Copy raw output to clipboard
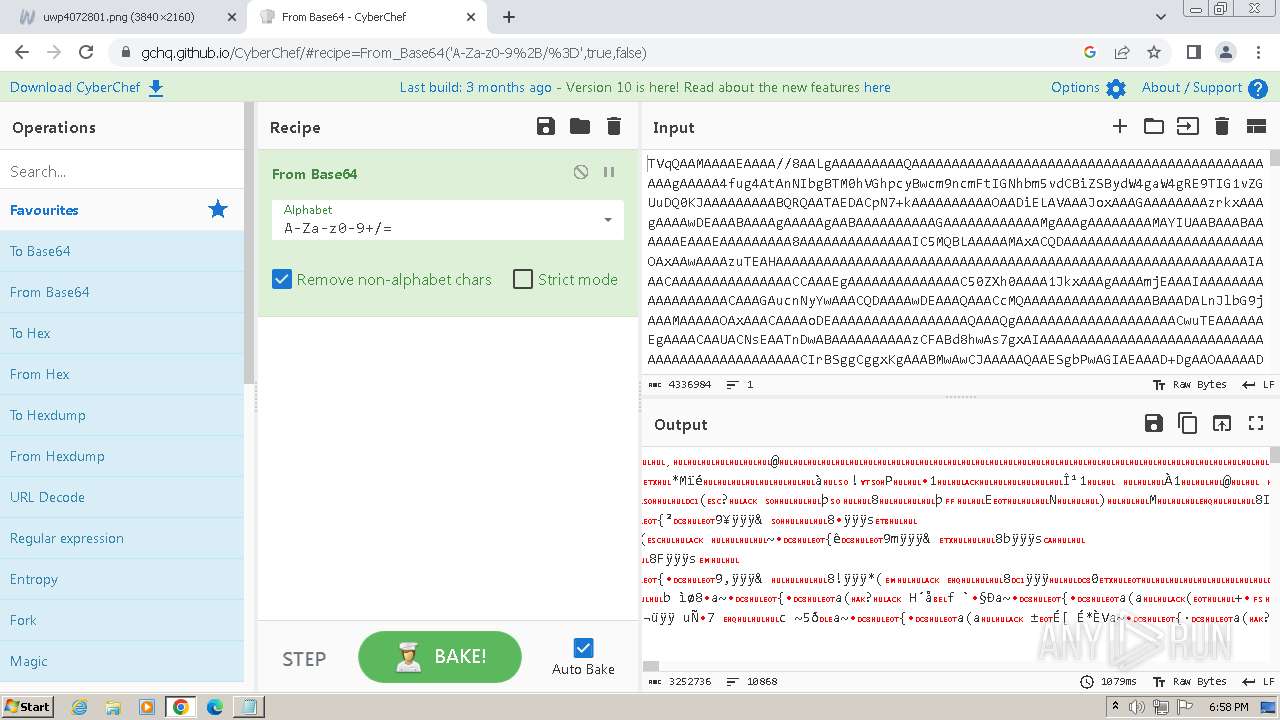Image resolution: width=1280 pixels, height=720 pixels. click(1188, 423)
